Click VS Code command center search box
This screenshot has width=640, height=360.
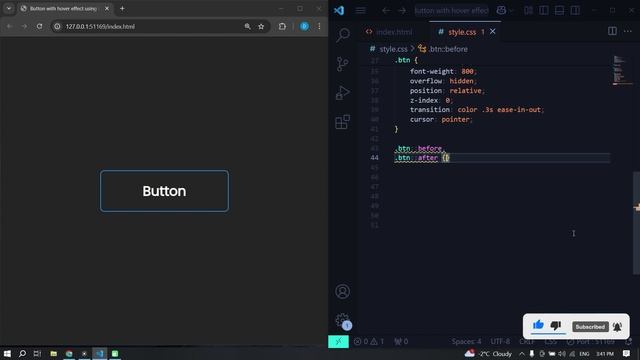click(x=451, y=11)
